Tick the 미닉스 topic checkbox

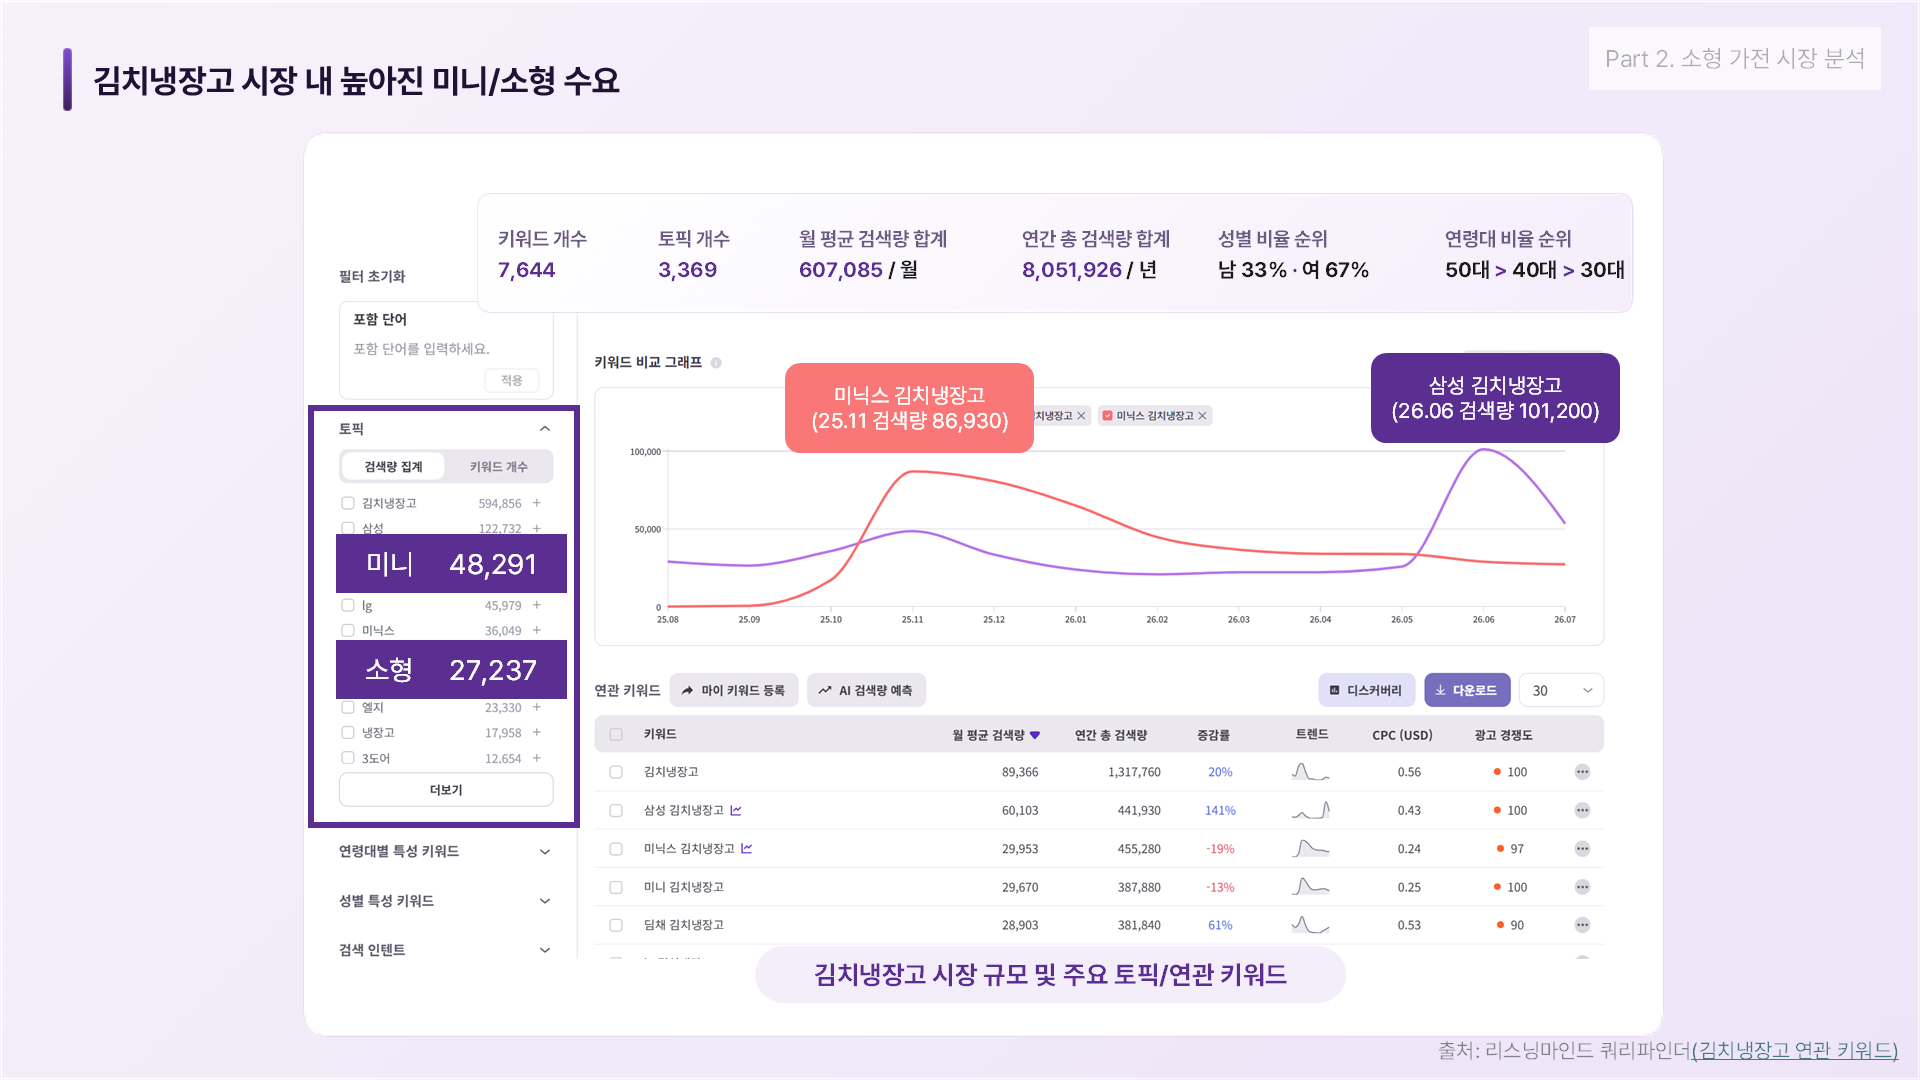[348, 630]
